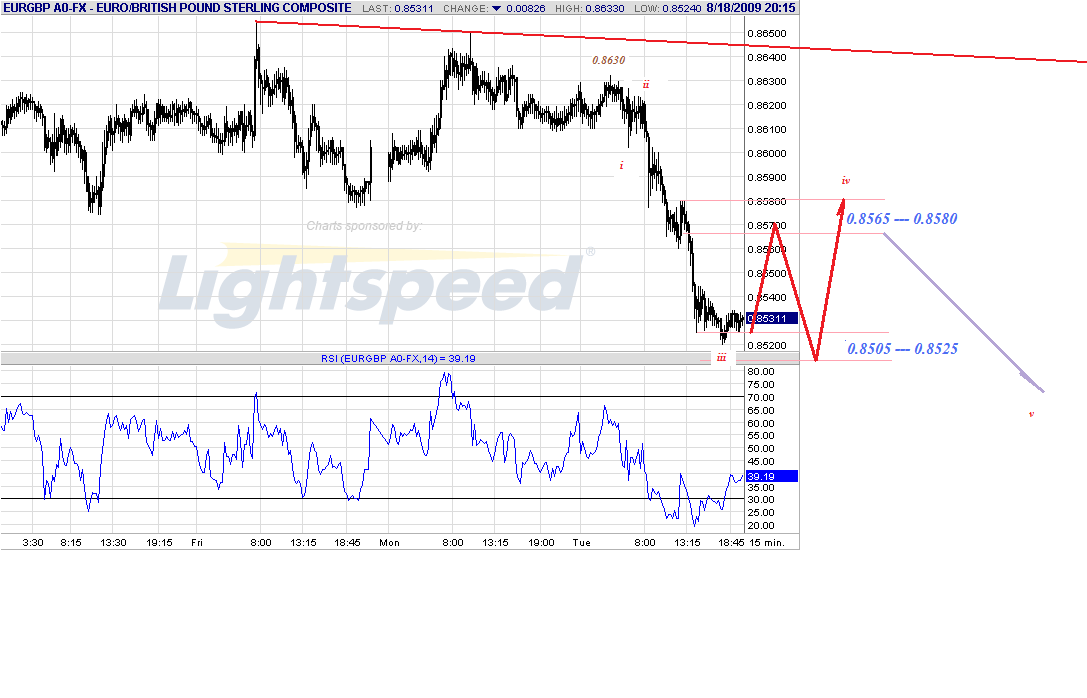Image resolution: width=1087 pixels, height=698 pixels.
Task: Click the 8:15 time axis label
Action: (71, 542)
